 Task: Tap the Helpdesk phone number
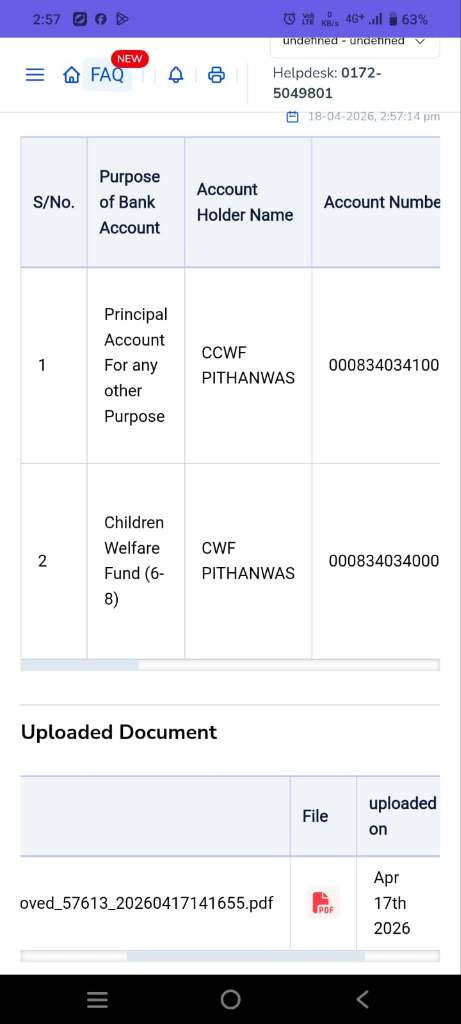327,83
